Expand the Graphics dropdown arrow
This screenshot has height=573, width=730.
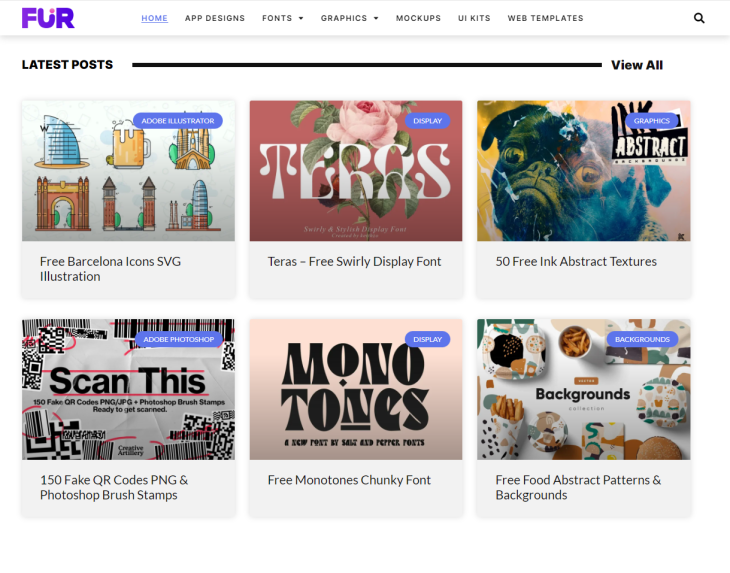coord(376,18)
